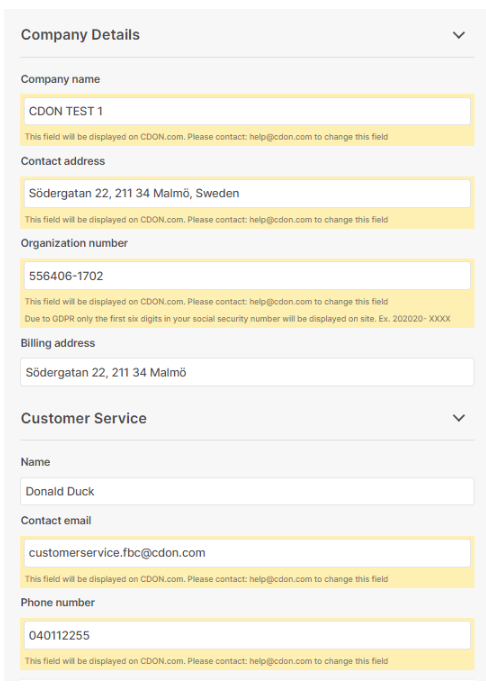Collapse the Customer Service section chevron
This screenshot has width=486, height=689.
[x=458, y=418]
